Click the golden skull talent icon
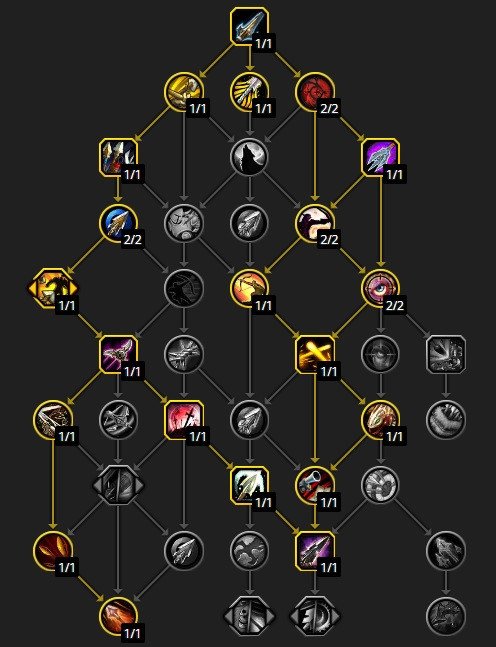 click(x=184, y=92)
